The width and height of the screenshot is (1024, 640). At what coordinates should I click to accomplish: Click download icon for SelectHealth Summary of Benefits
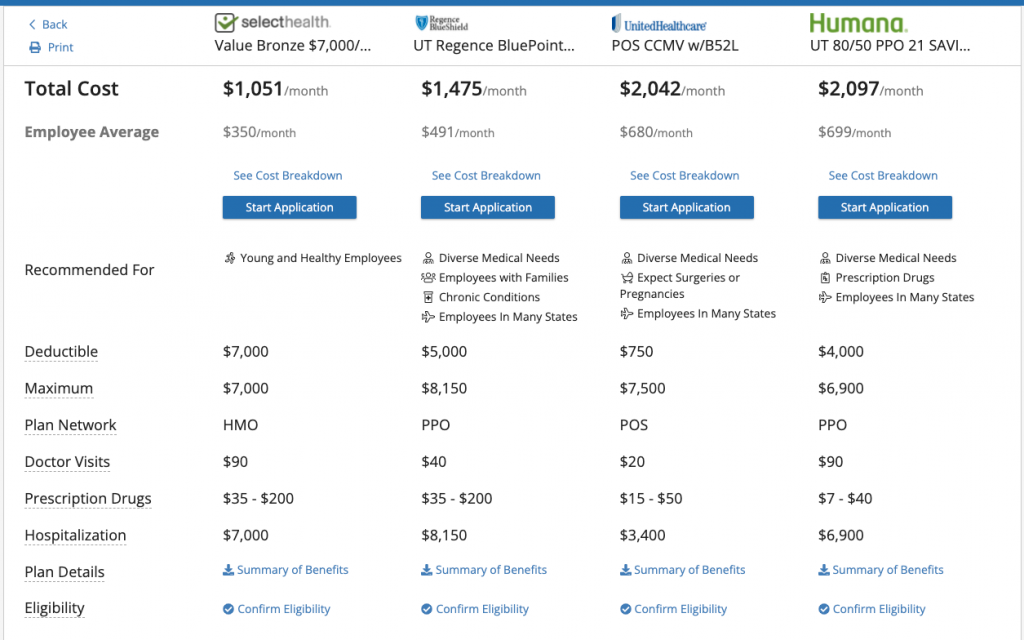[x=228, y=570]
